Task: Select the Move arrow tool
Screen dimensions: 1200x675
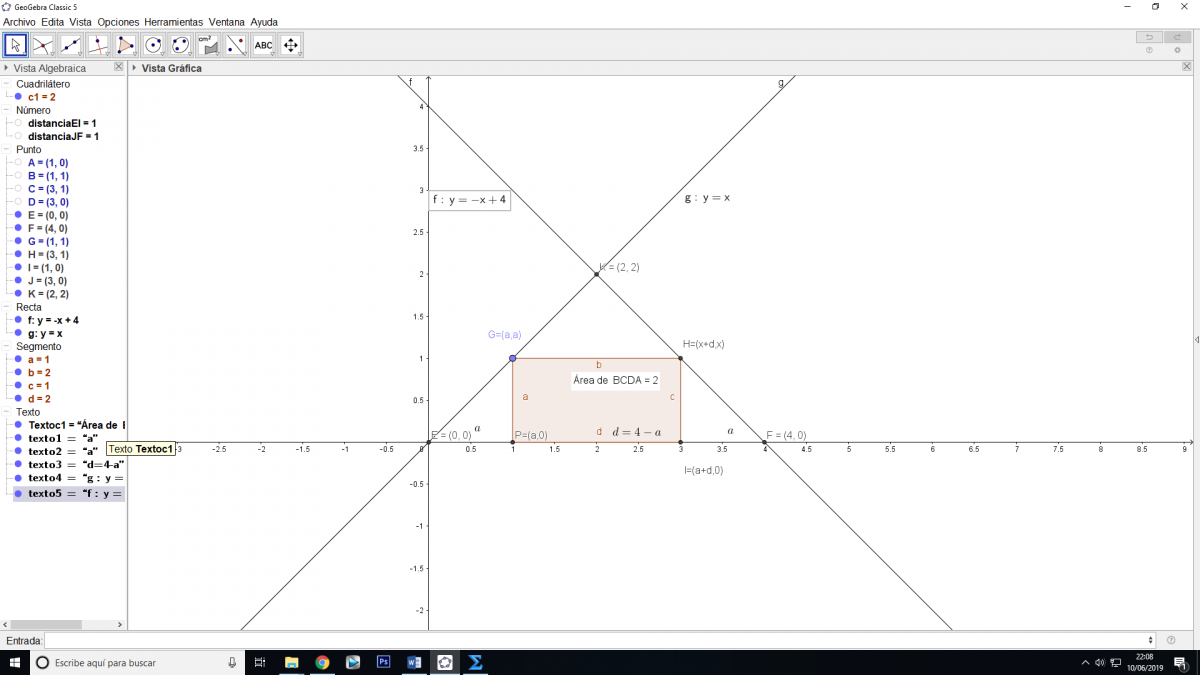Action: (x=15, y=45)
